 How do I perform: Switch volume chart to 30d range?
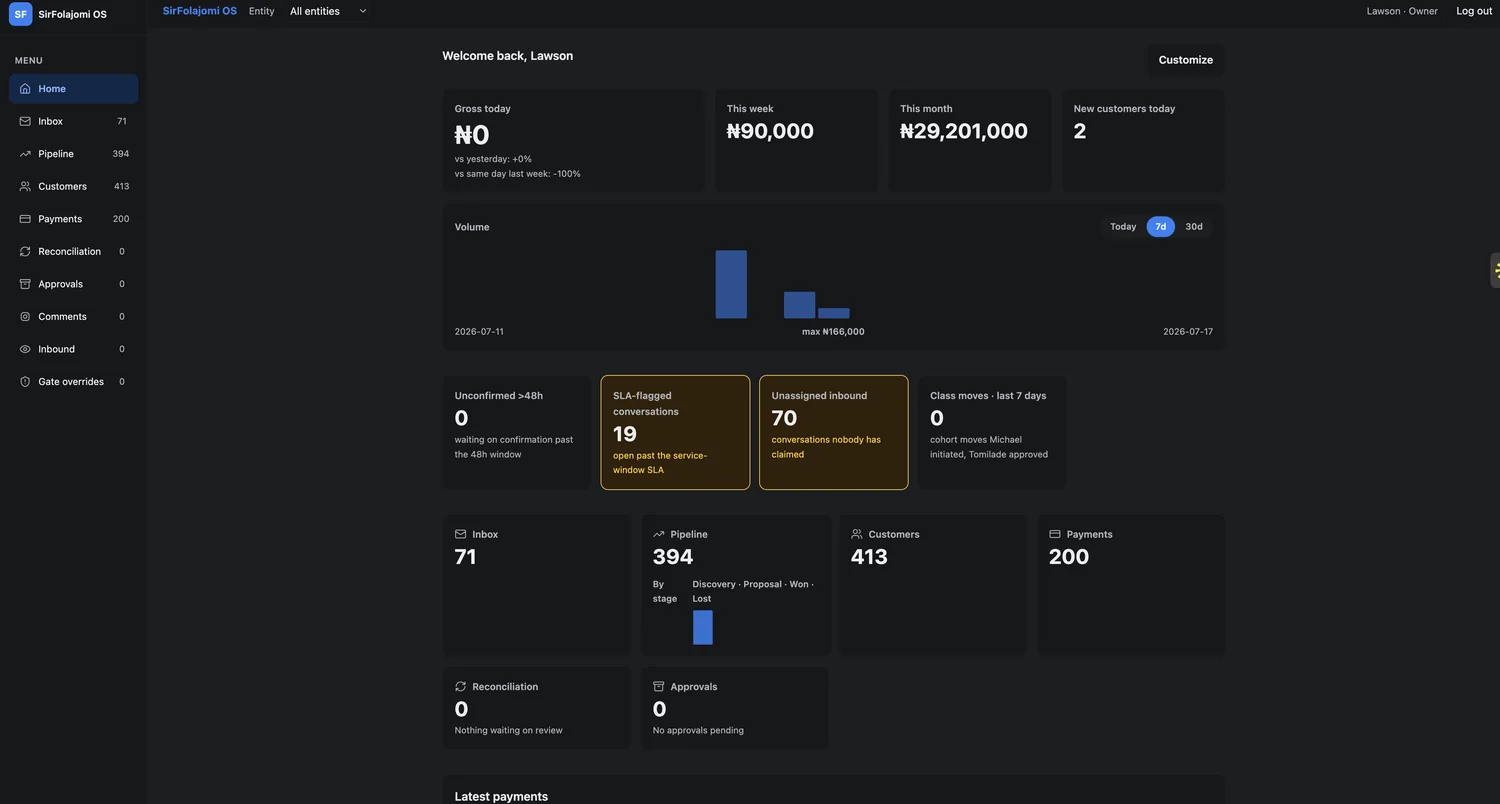tap(1194, 227)
